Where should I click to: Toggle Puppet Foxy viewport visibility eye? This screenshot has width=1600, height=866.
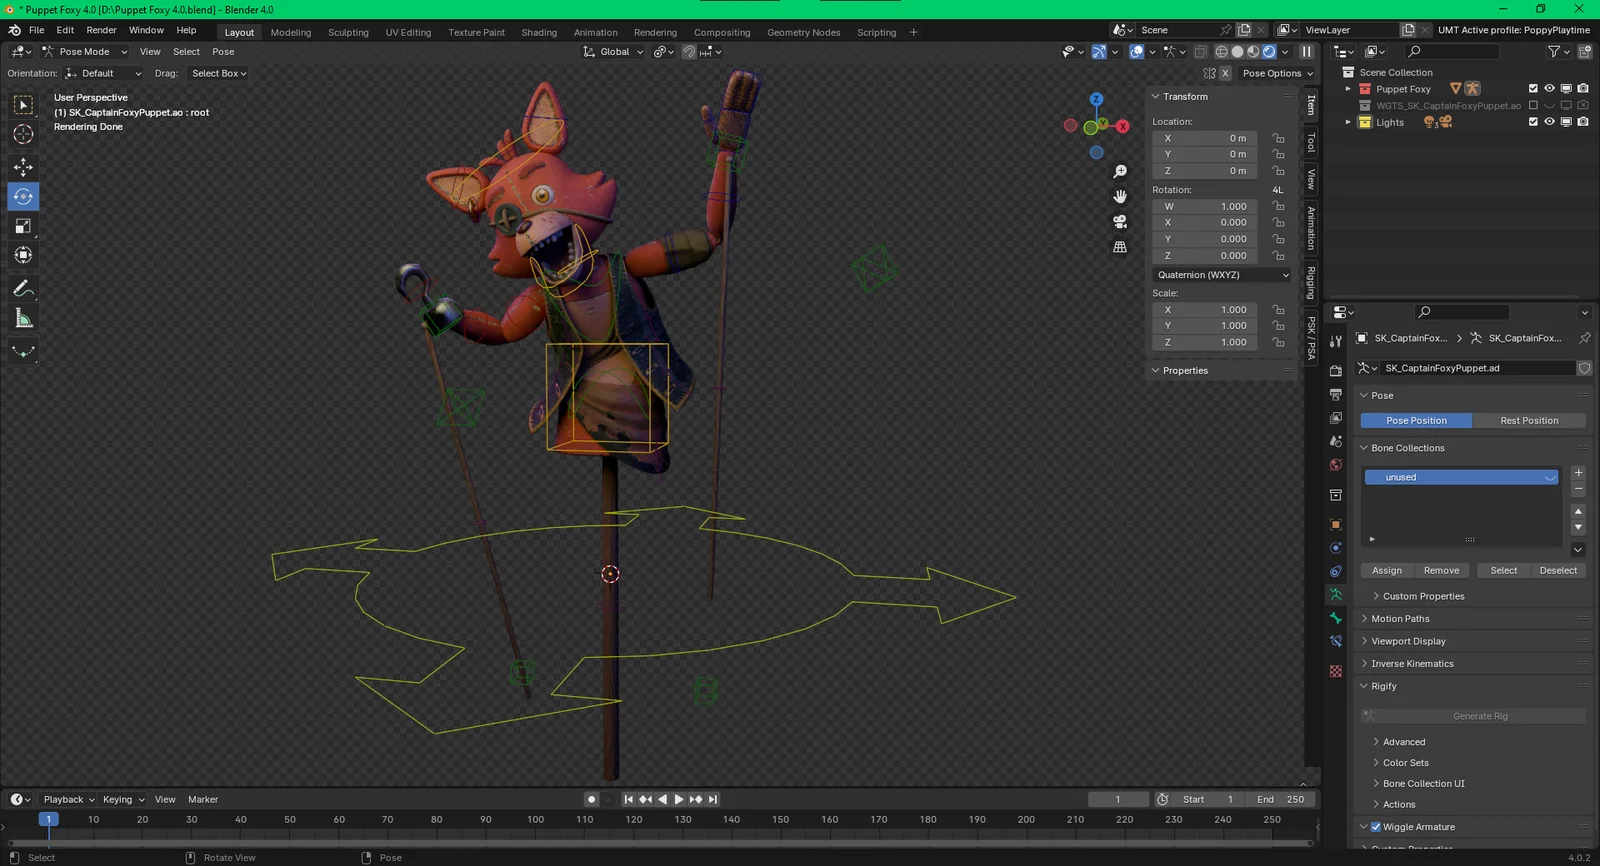tap(1549, 89)
